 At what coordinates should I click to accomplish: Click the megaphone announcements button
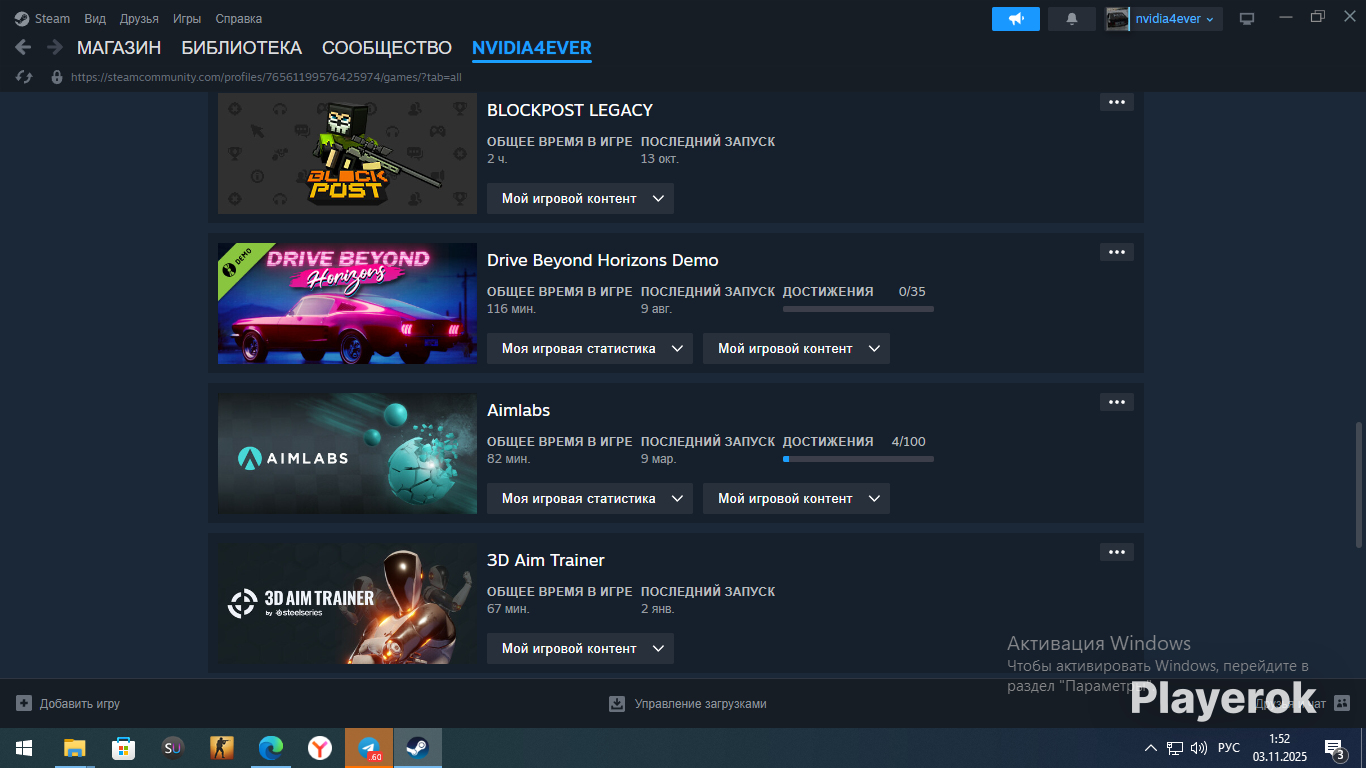[1016, 19]
